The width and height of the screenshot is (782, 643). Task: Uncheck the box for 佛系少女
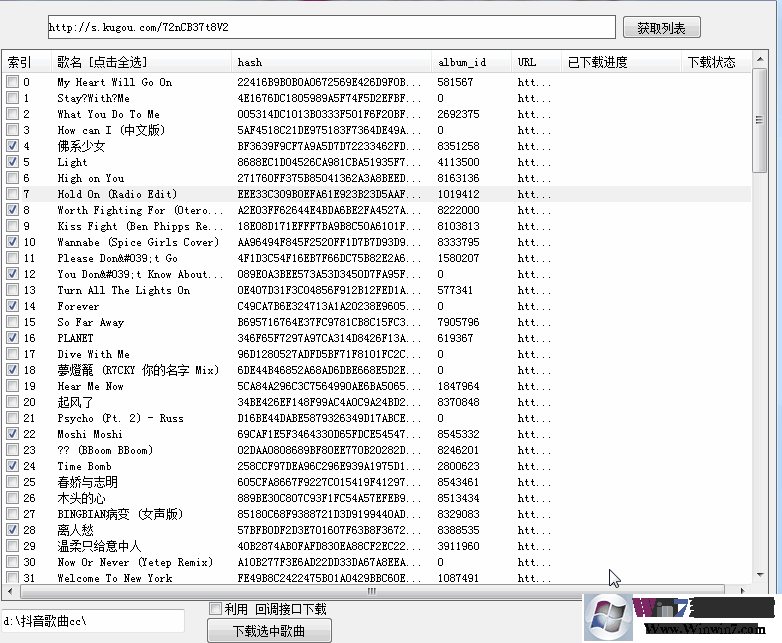coord(12,146)
